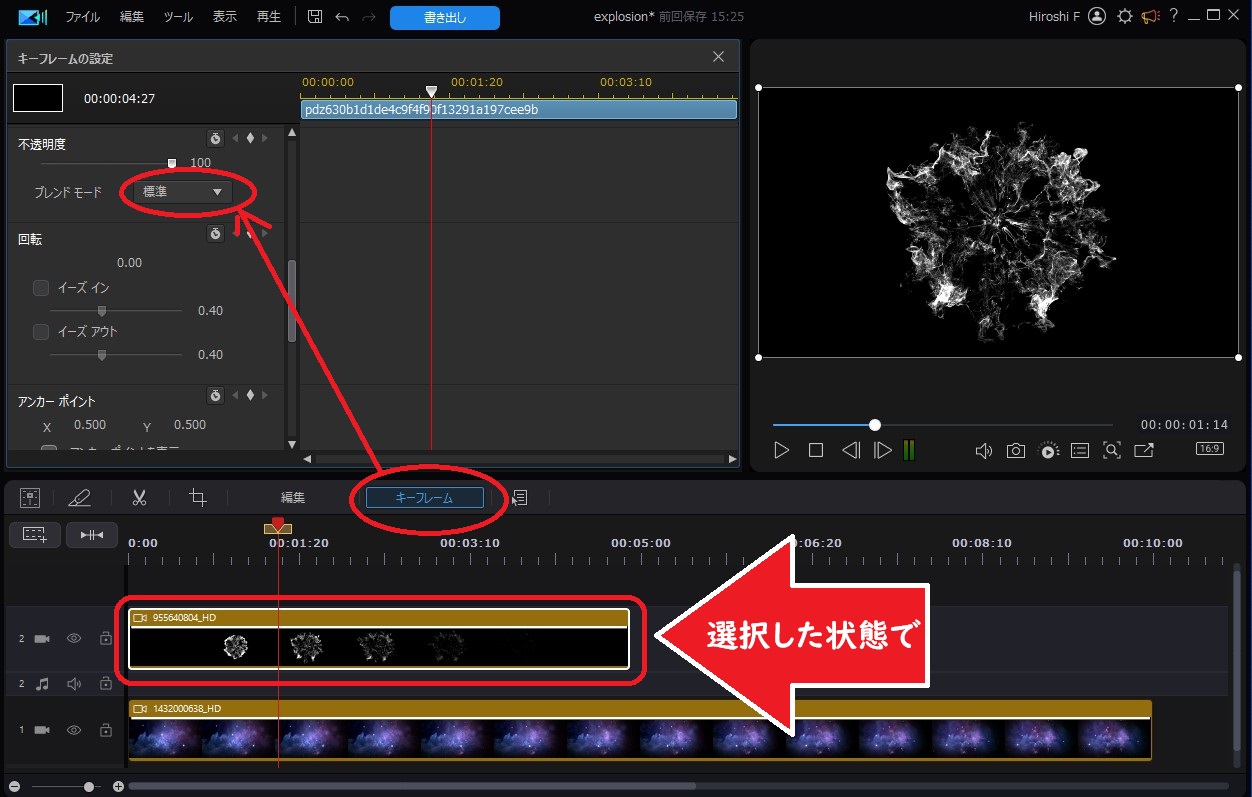Adjust the preview volume speaker icon
The height and width of the screenshot is (797, 1252).
(x=984, y=451)
